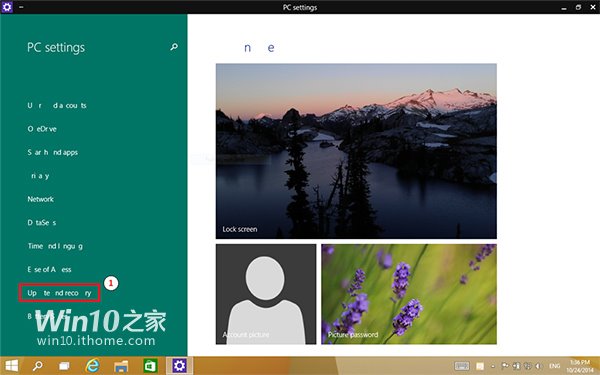Open Internet Explorer from the taskbar
The height and width of the screenshot is (375, 600).
pyautogui.click(x=92, y=366)
